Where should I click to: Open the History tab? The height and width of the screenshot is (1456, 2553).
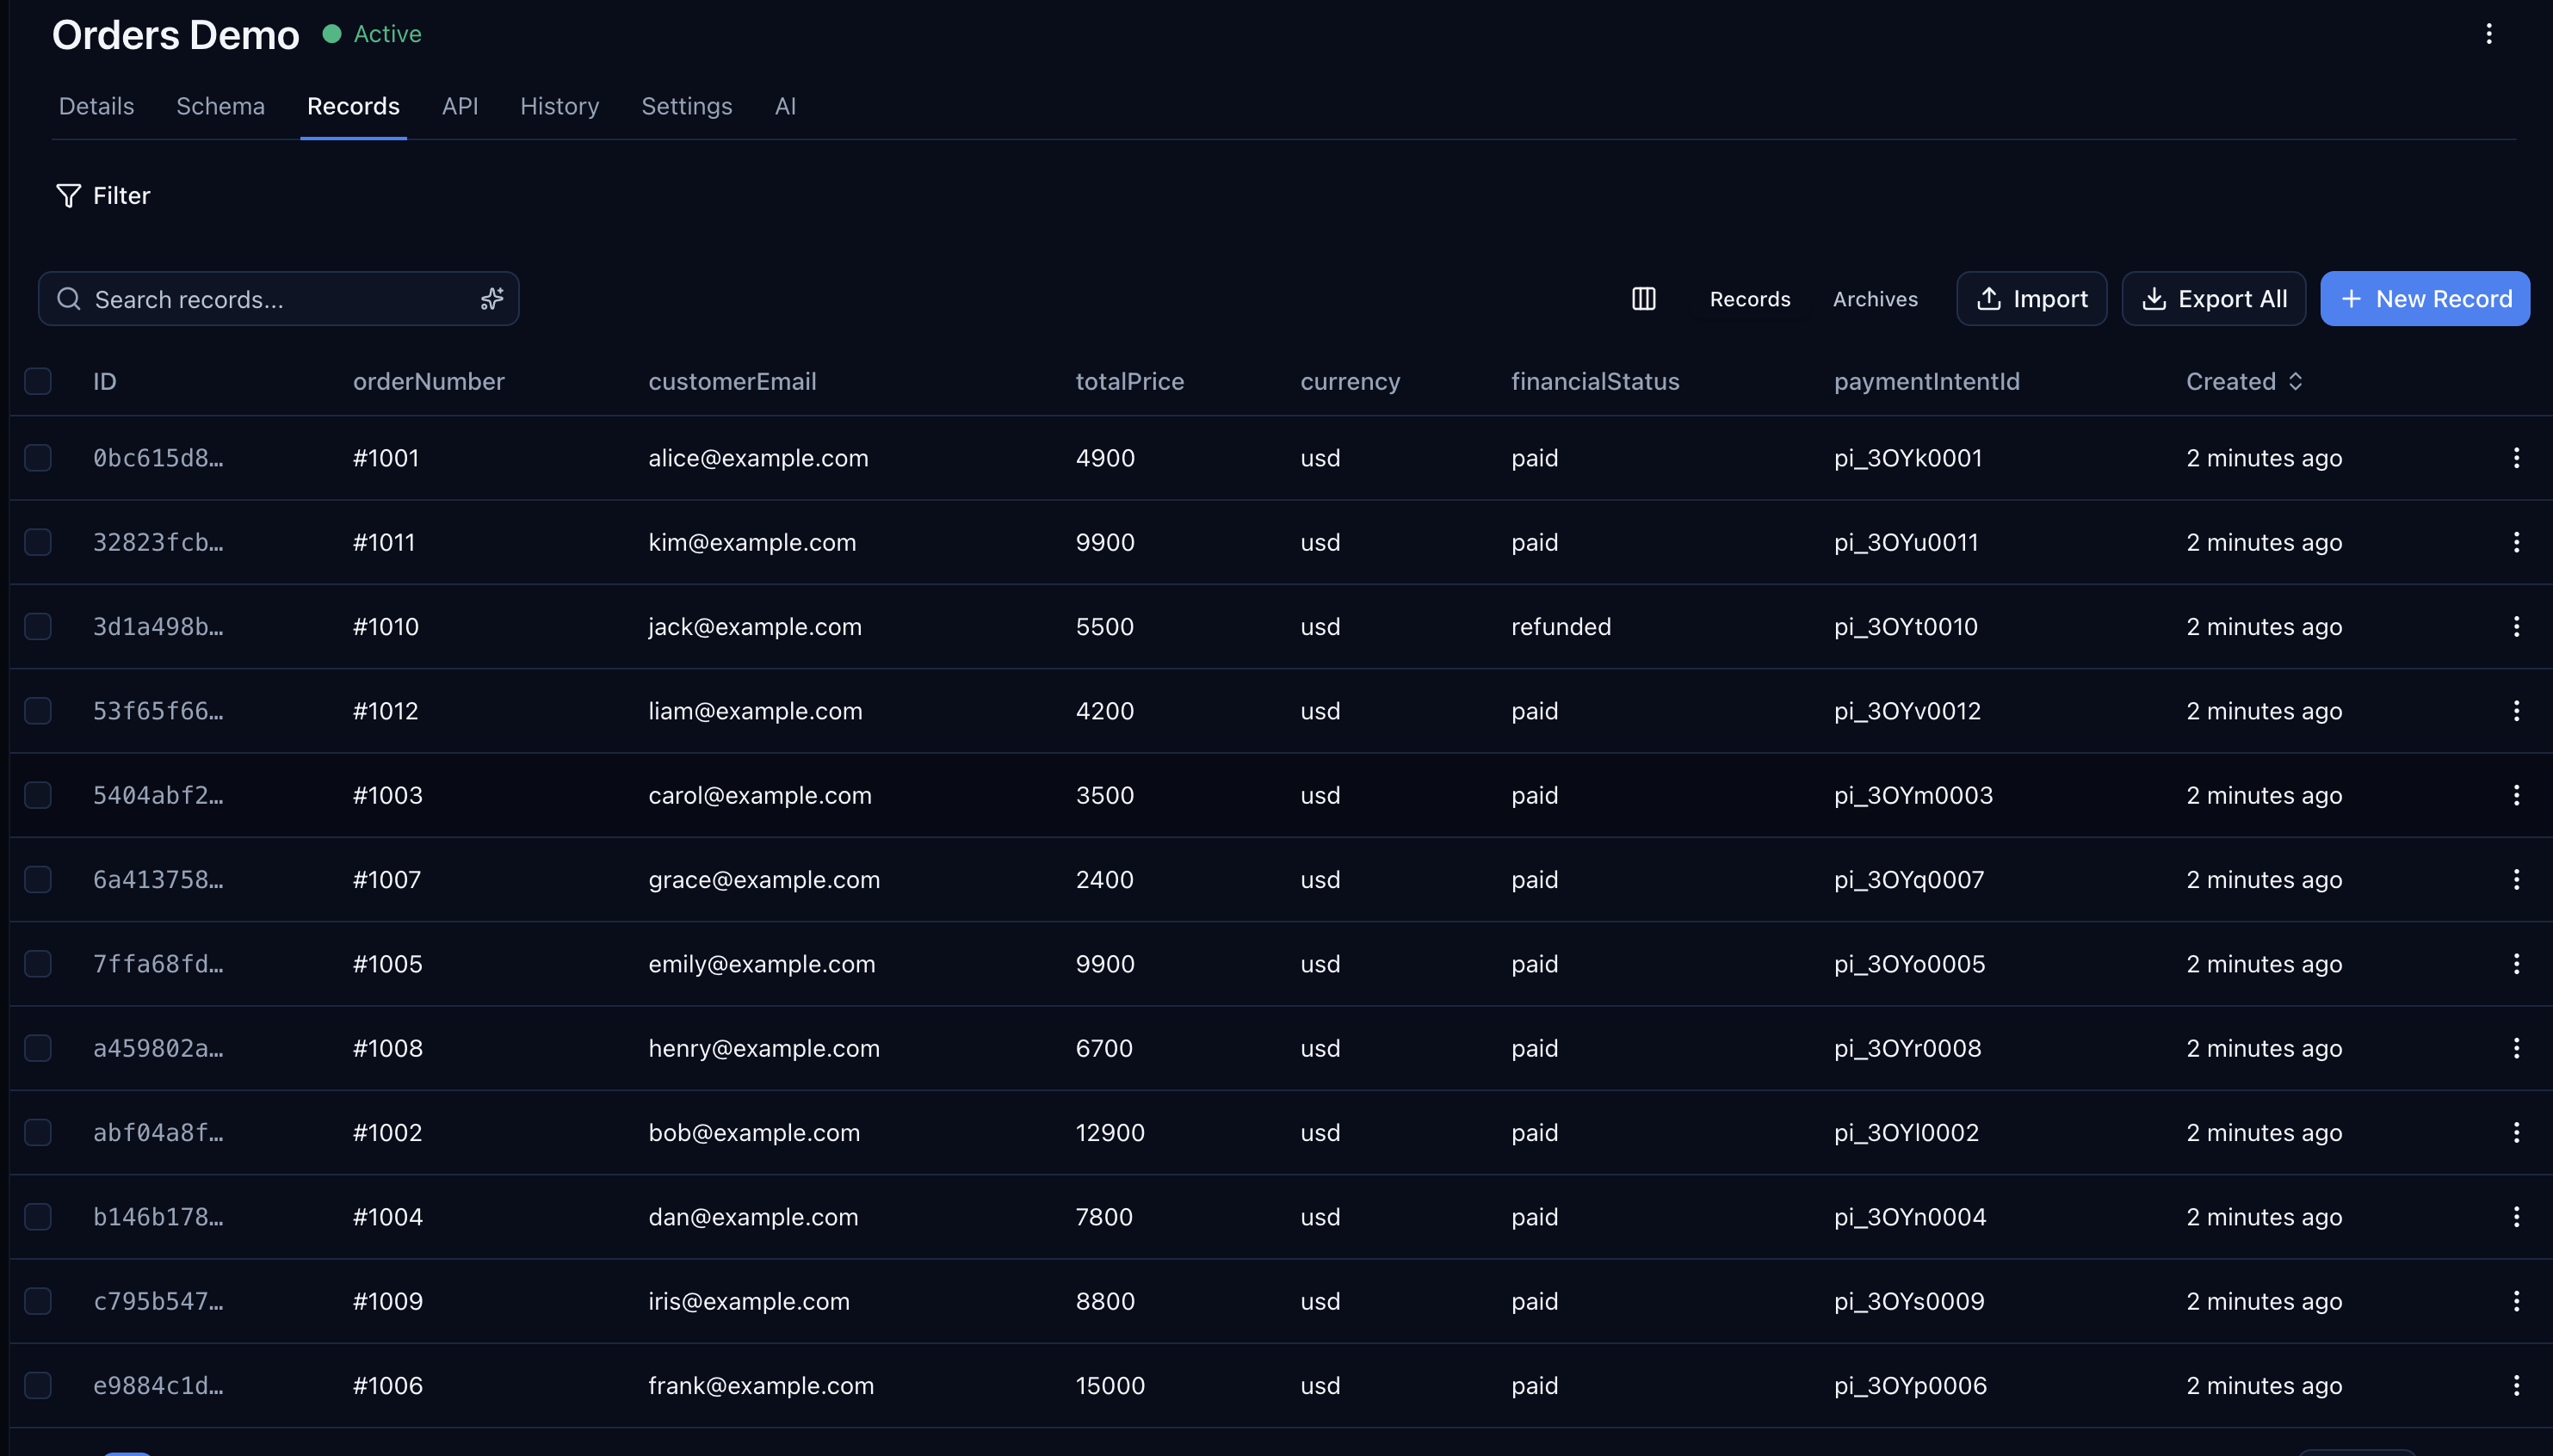(559, 106)
